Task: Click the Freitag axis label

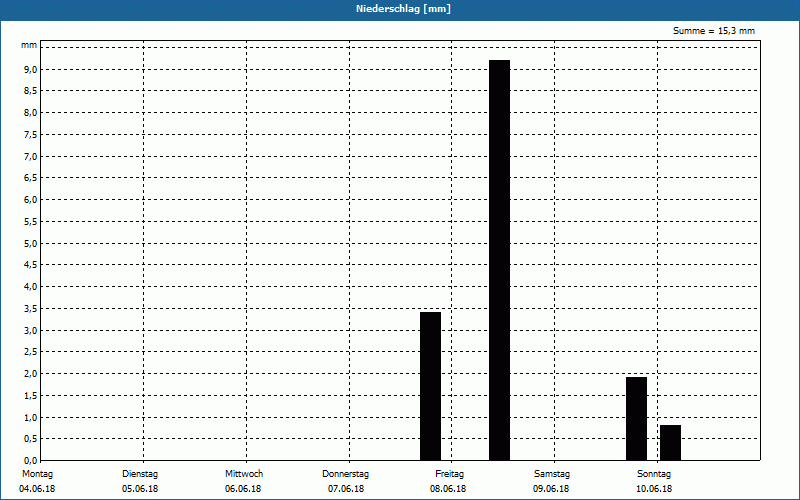Action: (449, 473)
